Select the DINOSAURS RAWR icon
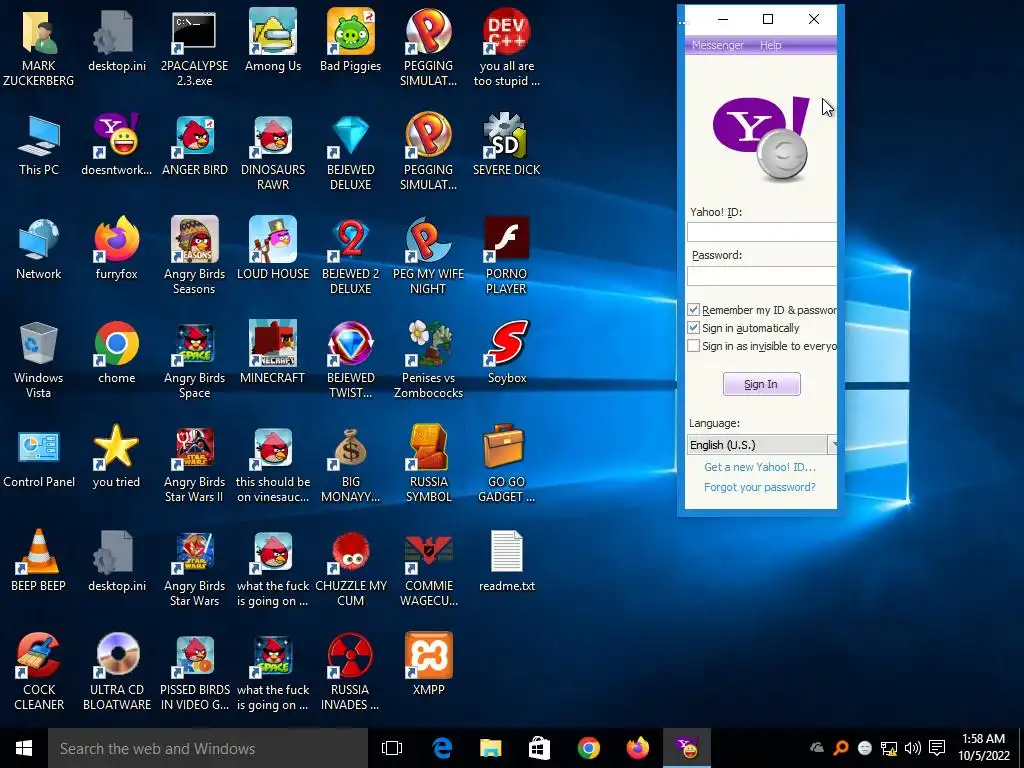The height and width of the screenshot is (768, 1024). click(273, 151)
